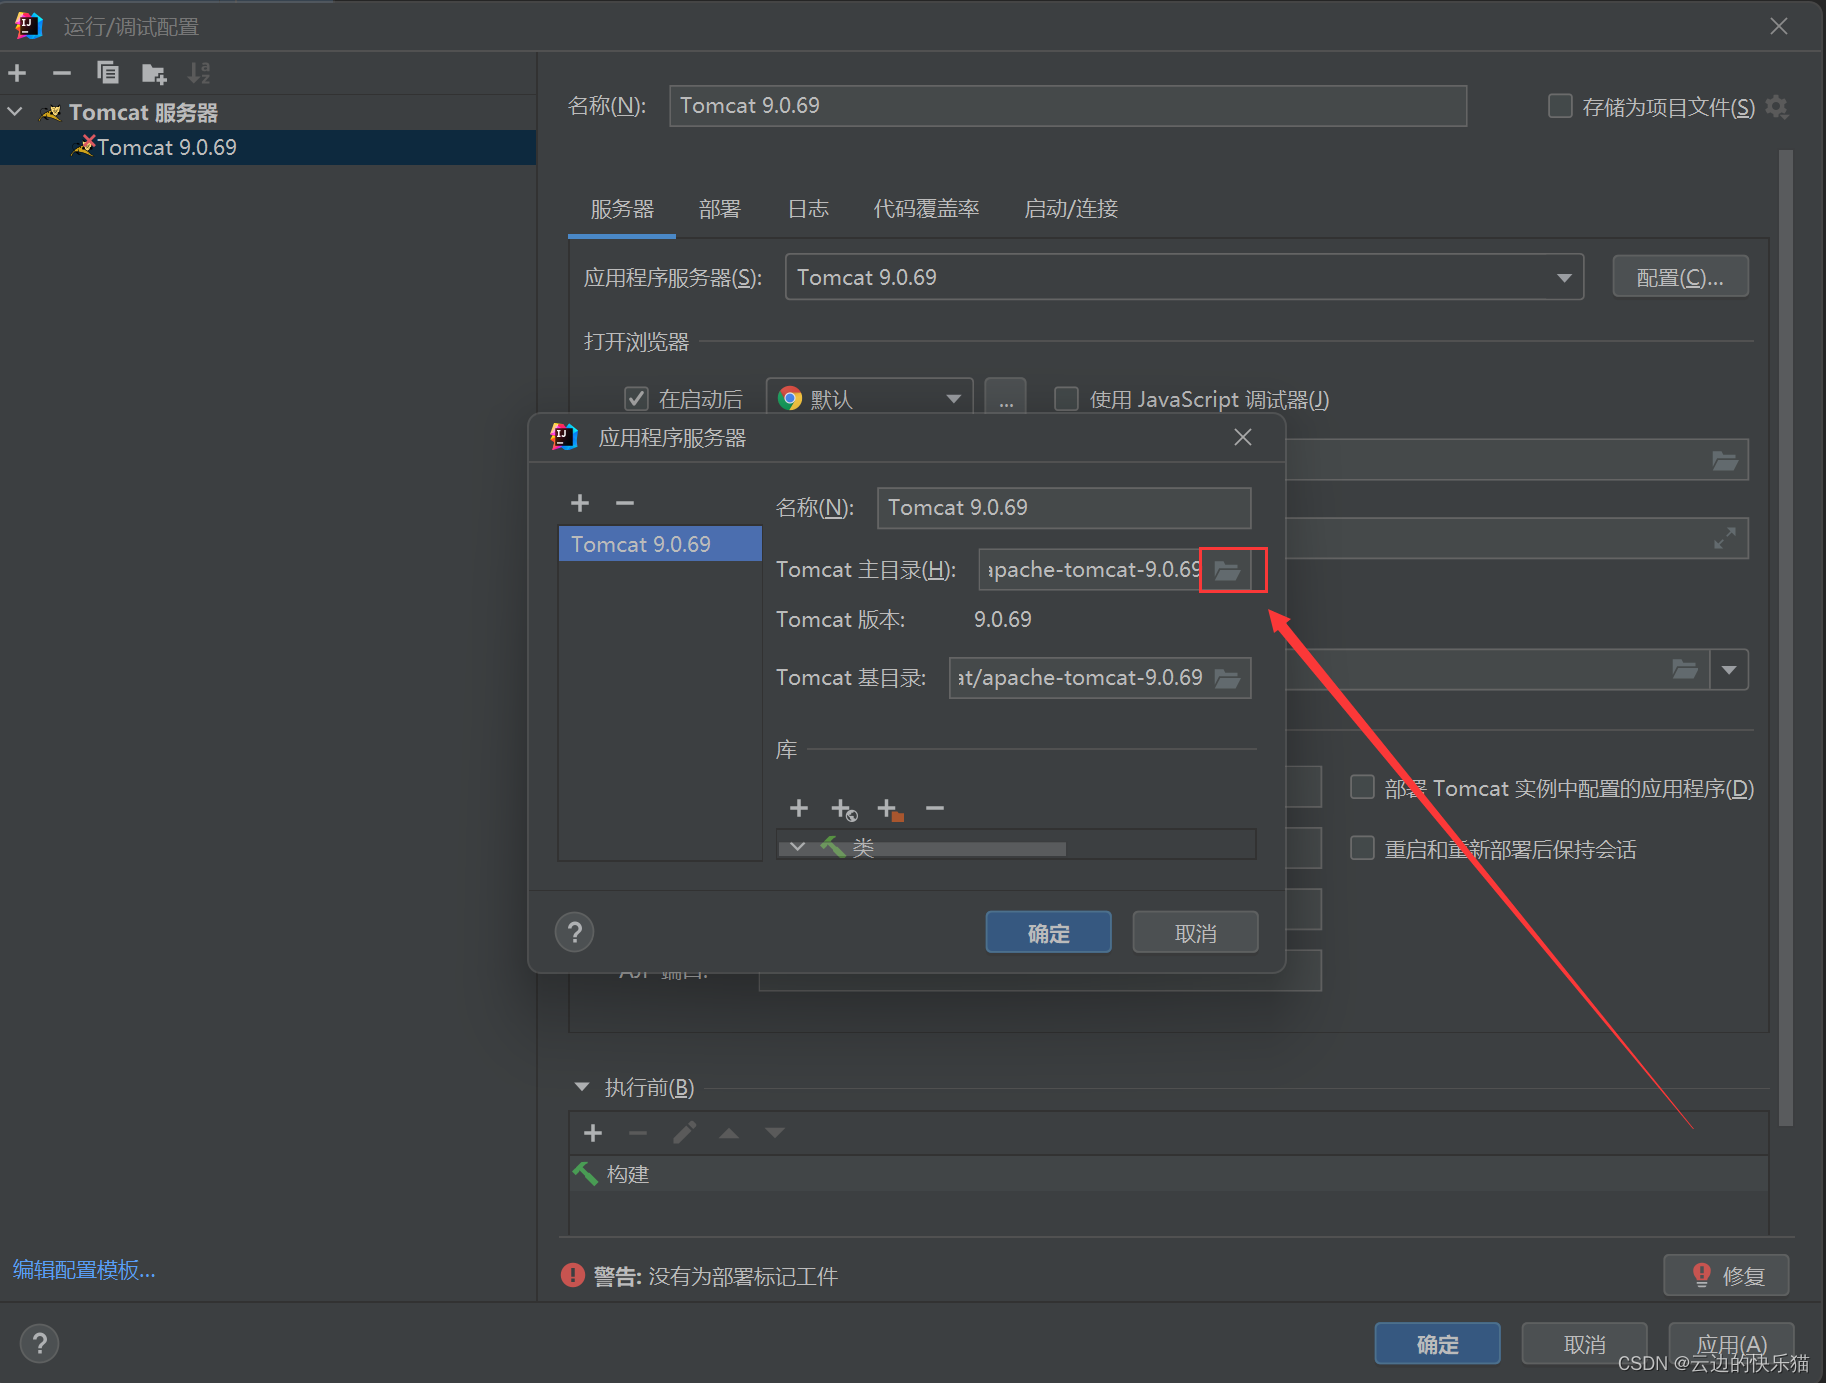Move before-launch task up
Image resolution: width=1826 pixels, height=1383 pixels.
pyautogui.click(x=729, y=1133)
